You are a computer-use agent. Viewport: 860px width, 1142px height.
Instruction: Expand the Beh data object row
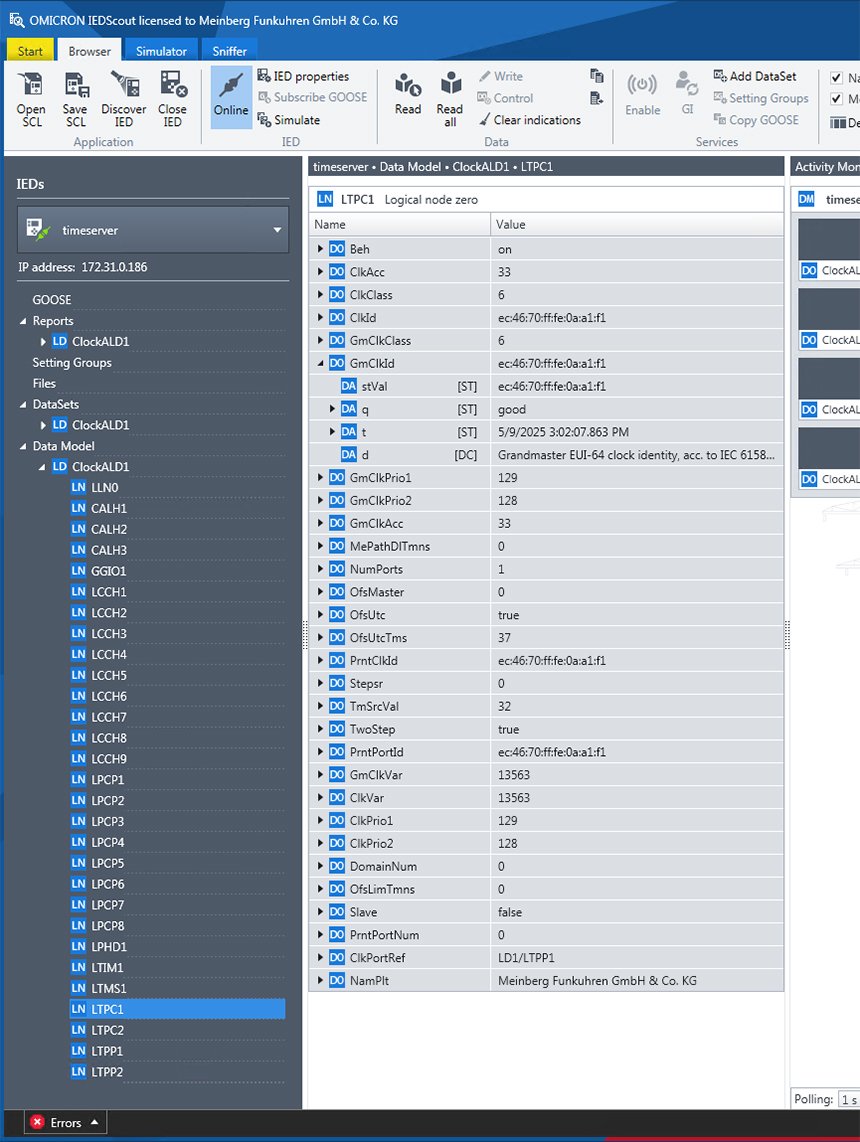318,249
